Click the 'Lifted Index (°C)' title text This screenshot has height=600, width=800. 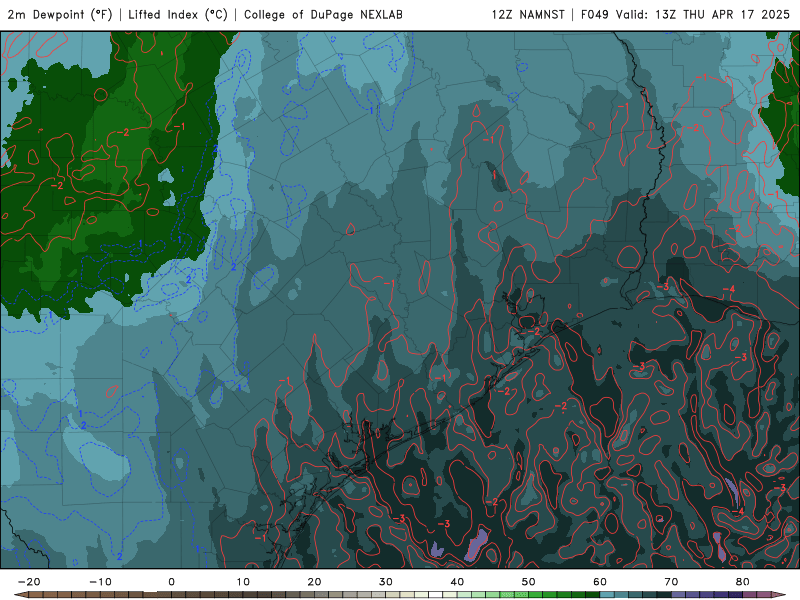click(178, 15)
